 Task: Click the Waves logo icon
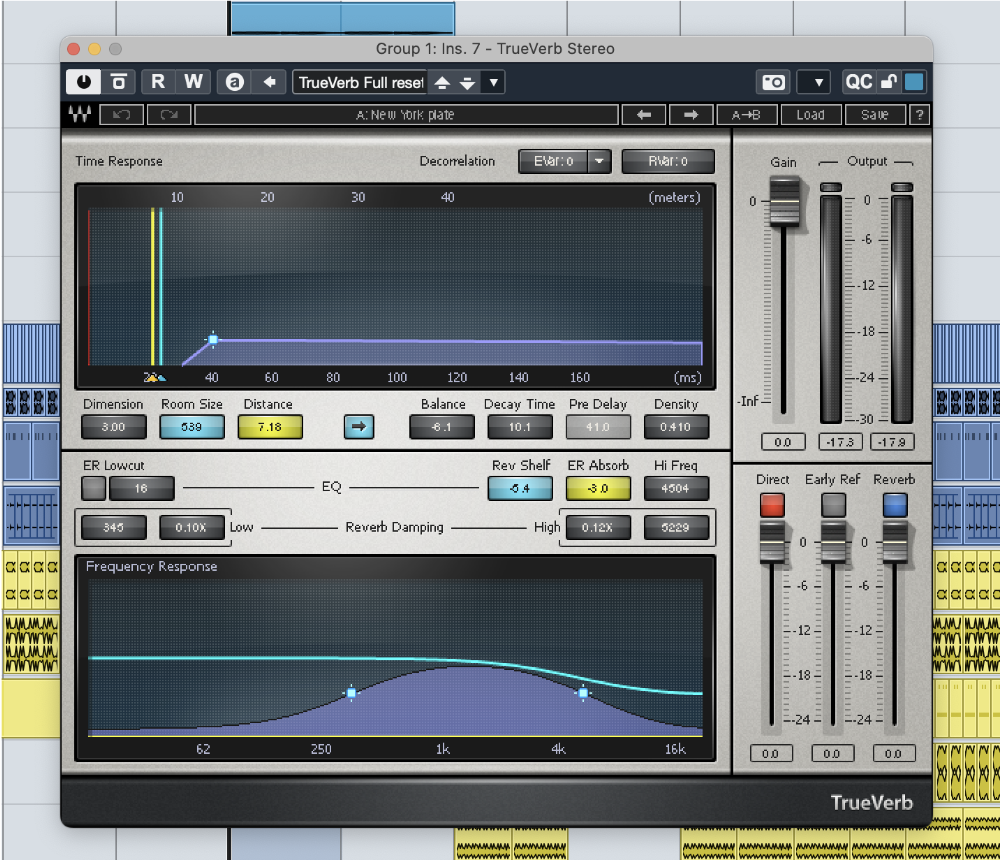point(79,115)
